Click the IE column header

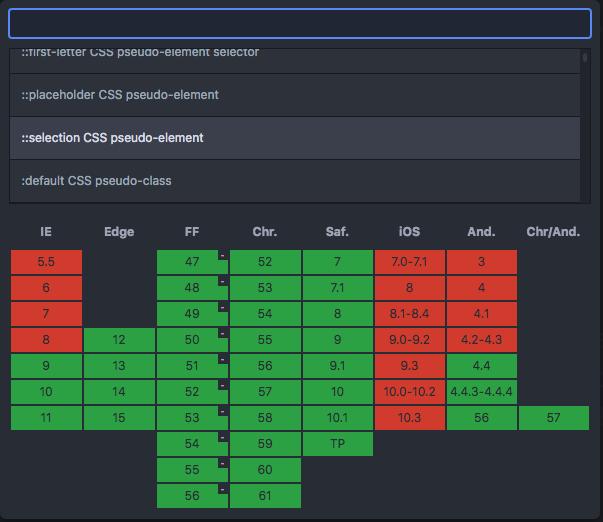pos(46,232)
